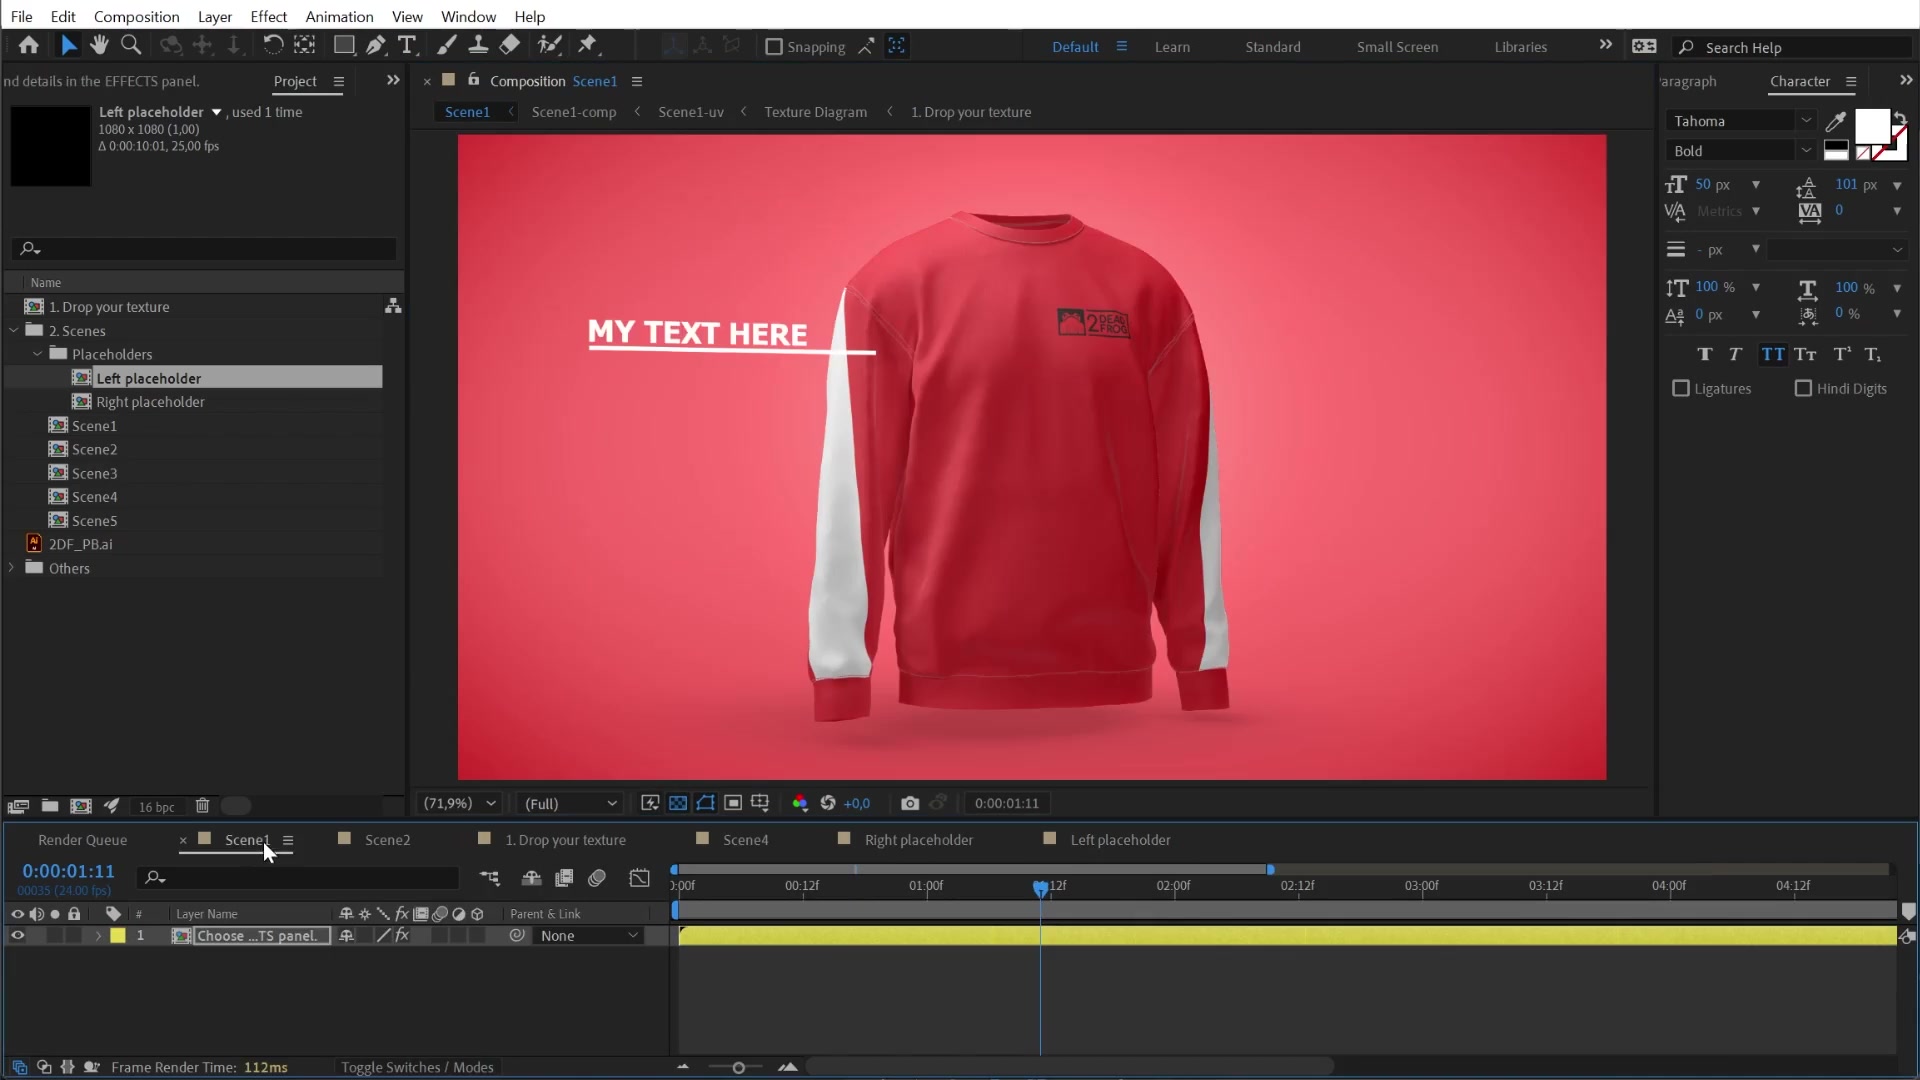Click Toggle Switches / Modes button
This screenshot has width=1920, height=1080.
(x=417, y=1067)
